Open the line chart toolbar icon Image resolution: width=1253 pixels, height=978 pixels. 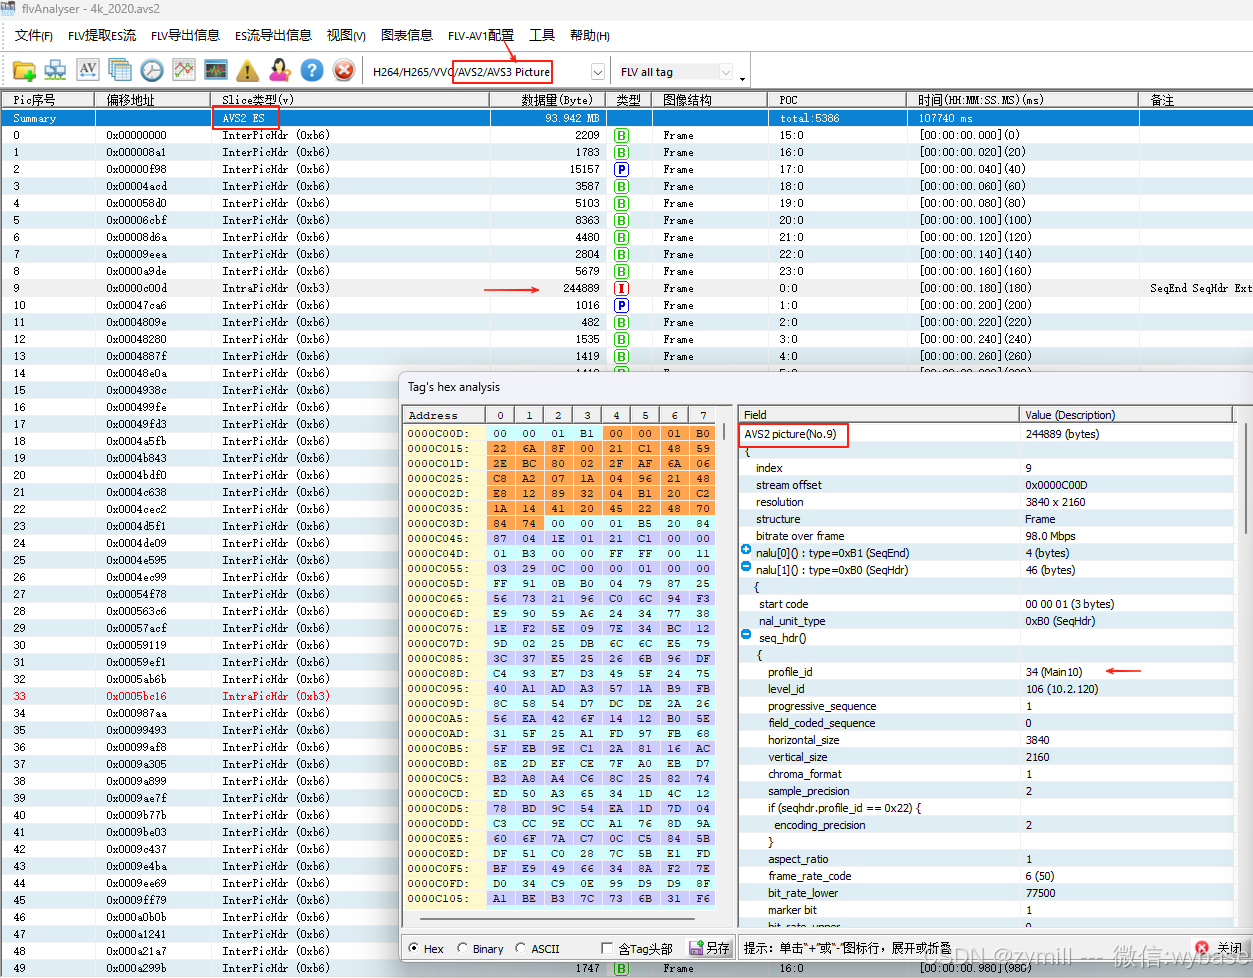tap(184, 70)
